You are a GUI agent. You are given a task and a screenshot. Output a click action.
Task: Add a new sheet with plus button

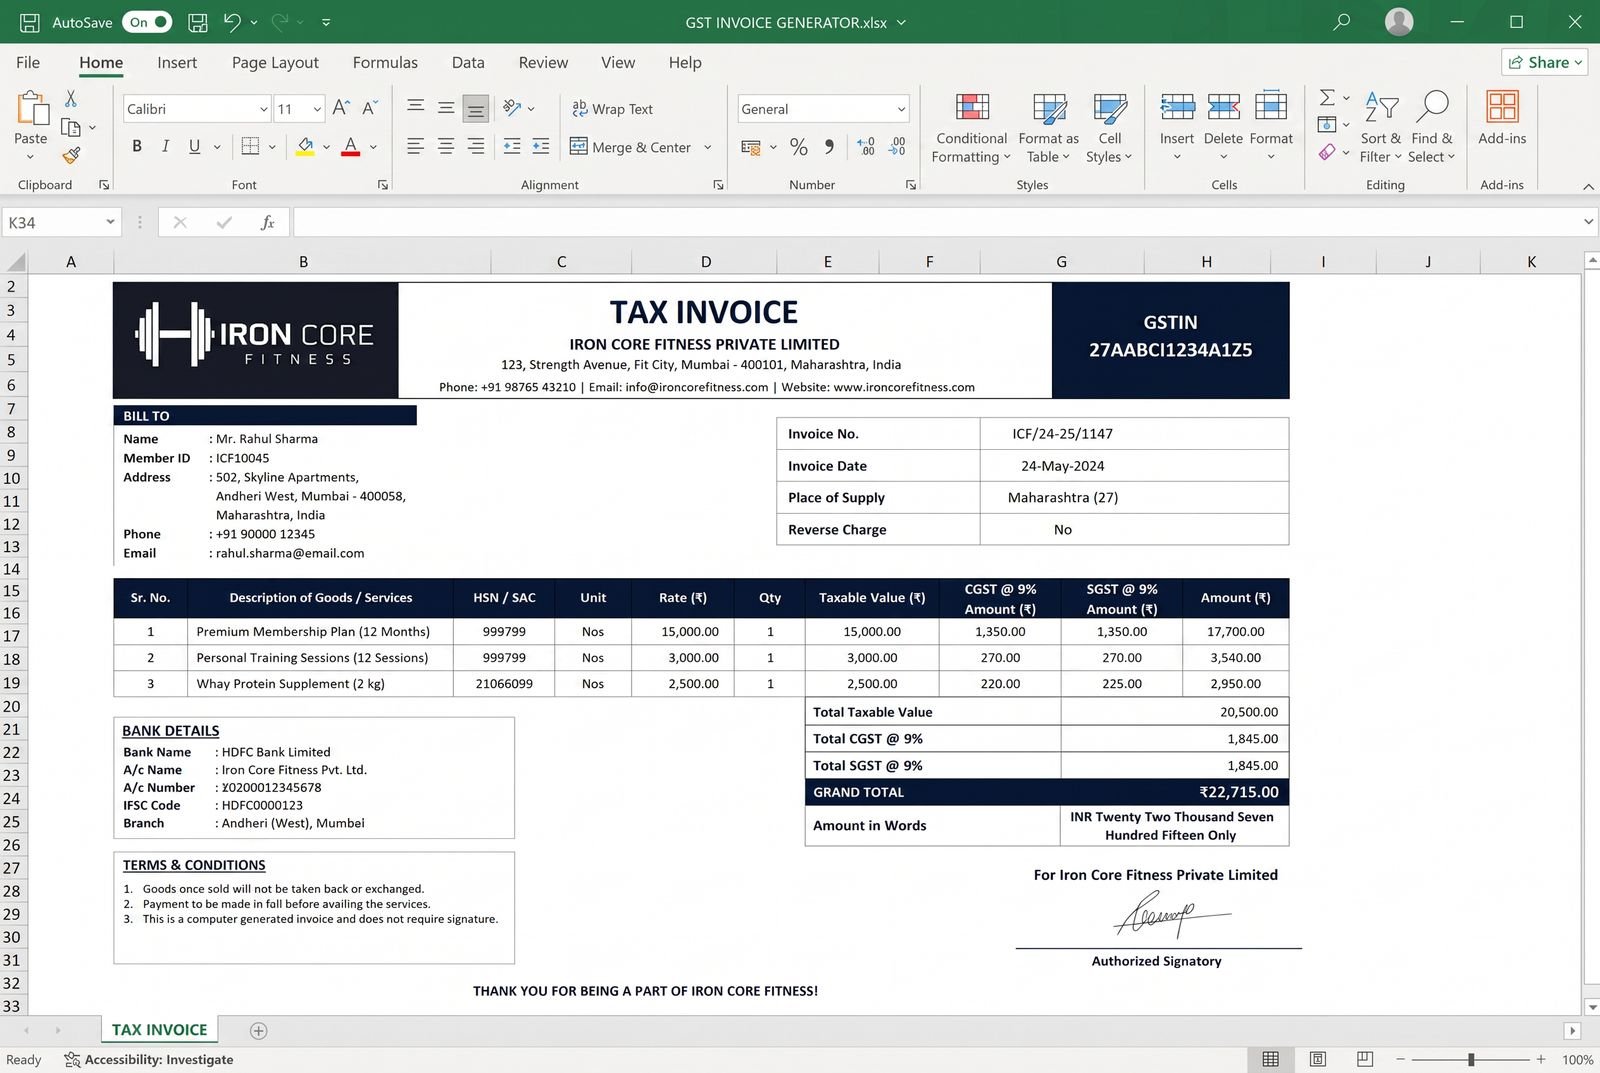tap(258, 1030)
